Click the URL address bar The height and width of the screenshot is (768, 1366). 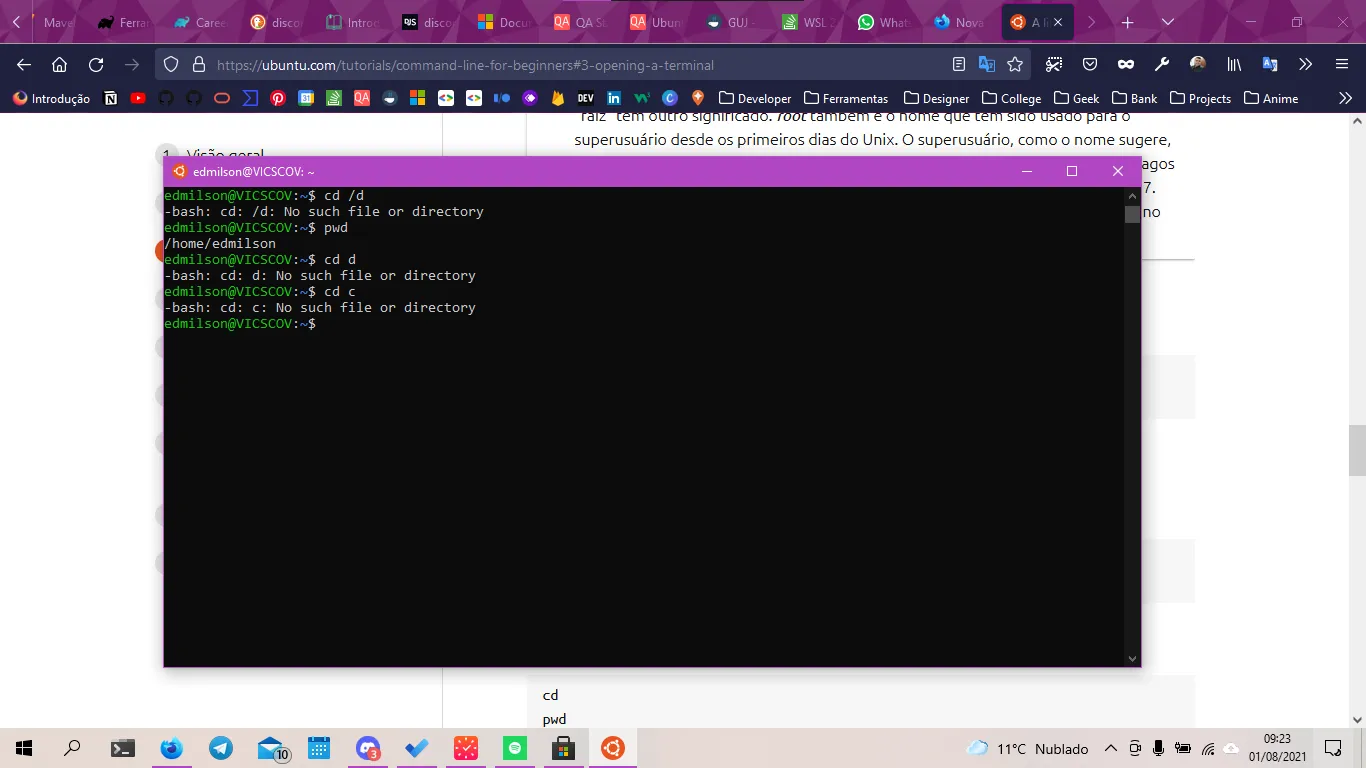570,65
